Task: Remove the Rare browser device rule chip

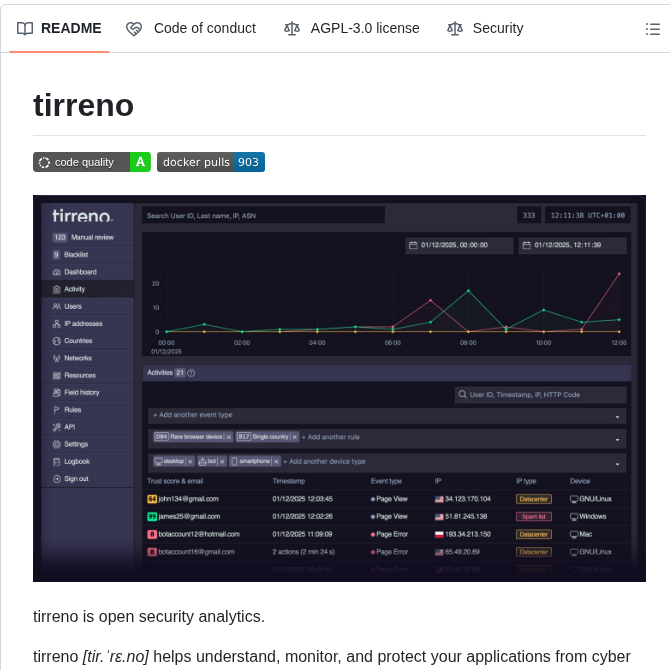Action: (229, 437)
